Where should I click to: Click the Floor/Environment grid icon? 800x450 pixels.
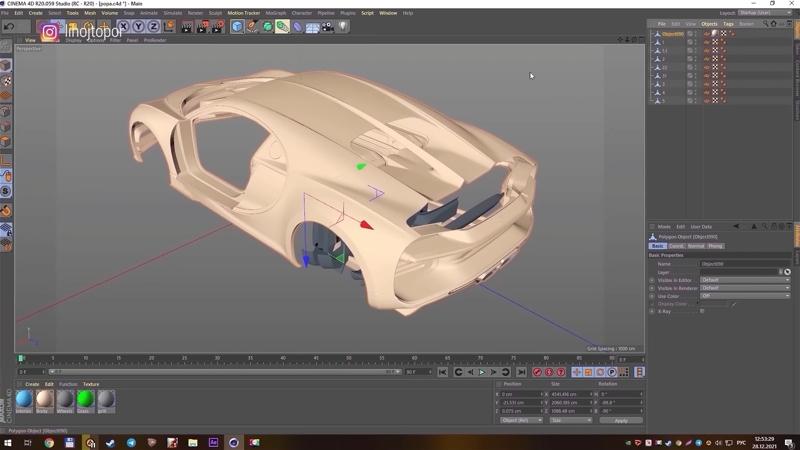pos(312,27)
